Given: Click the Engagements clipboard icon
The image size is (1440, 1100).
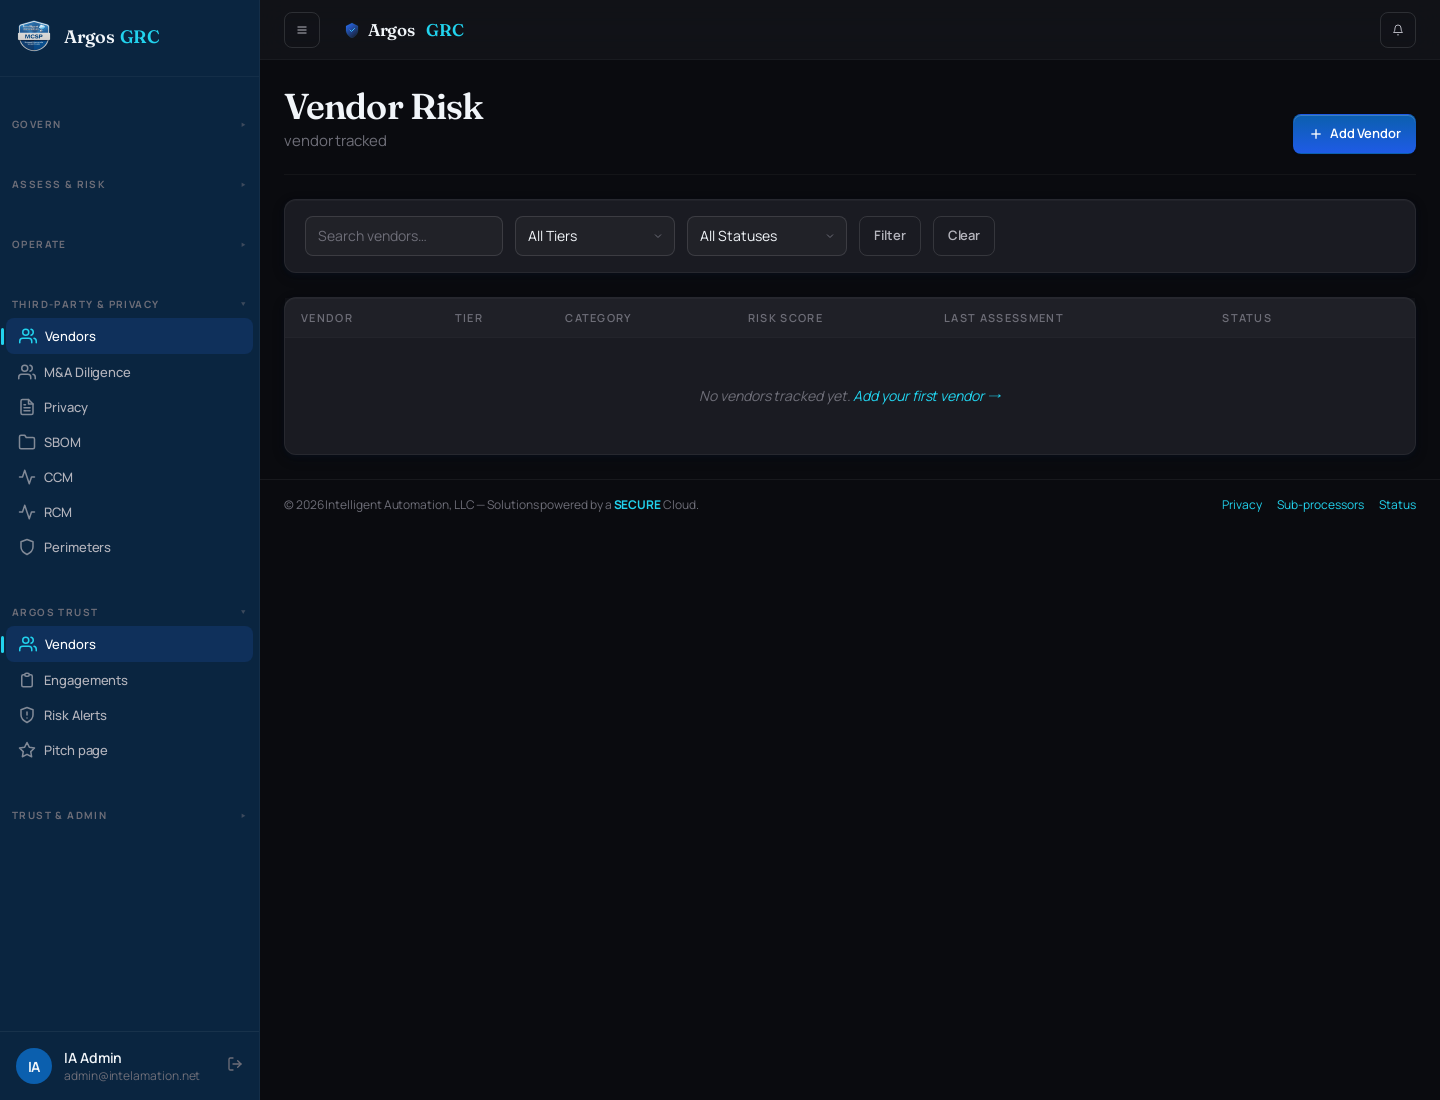Looking at the screenshot, I should coord(27,680).
